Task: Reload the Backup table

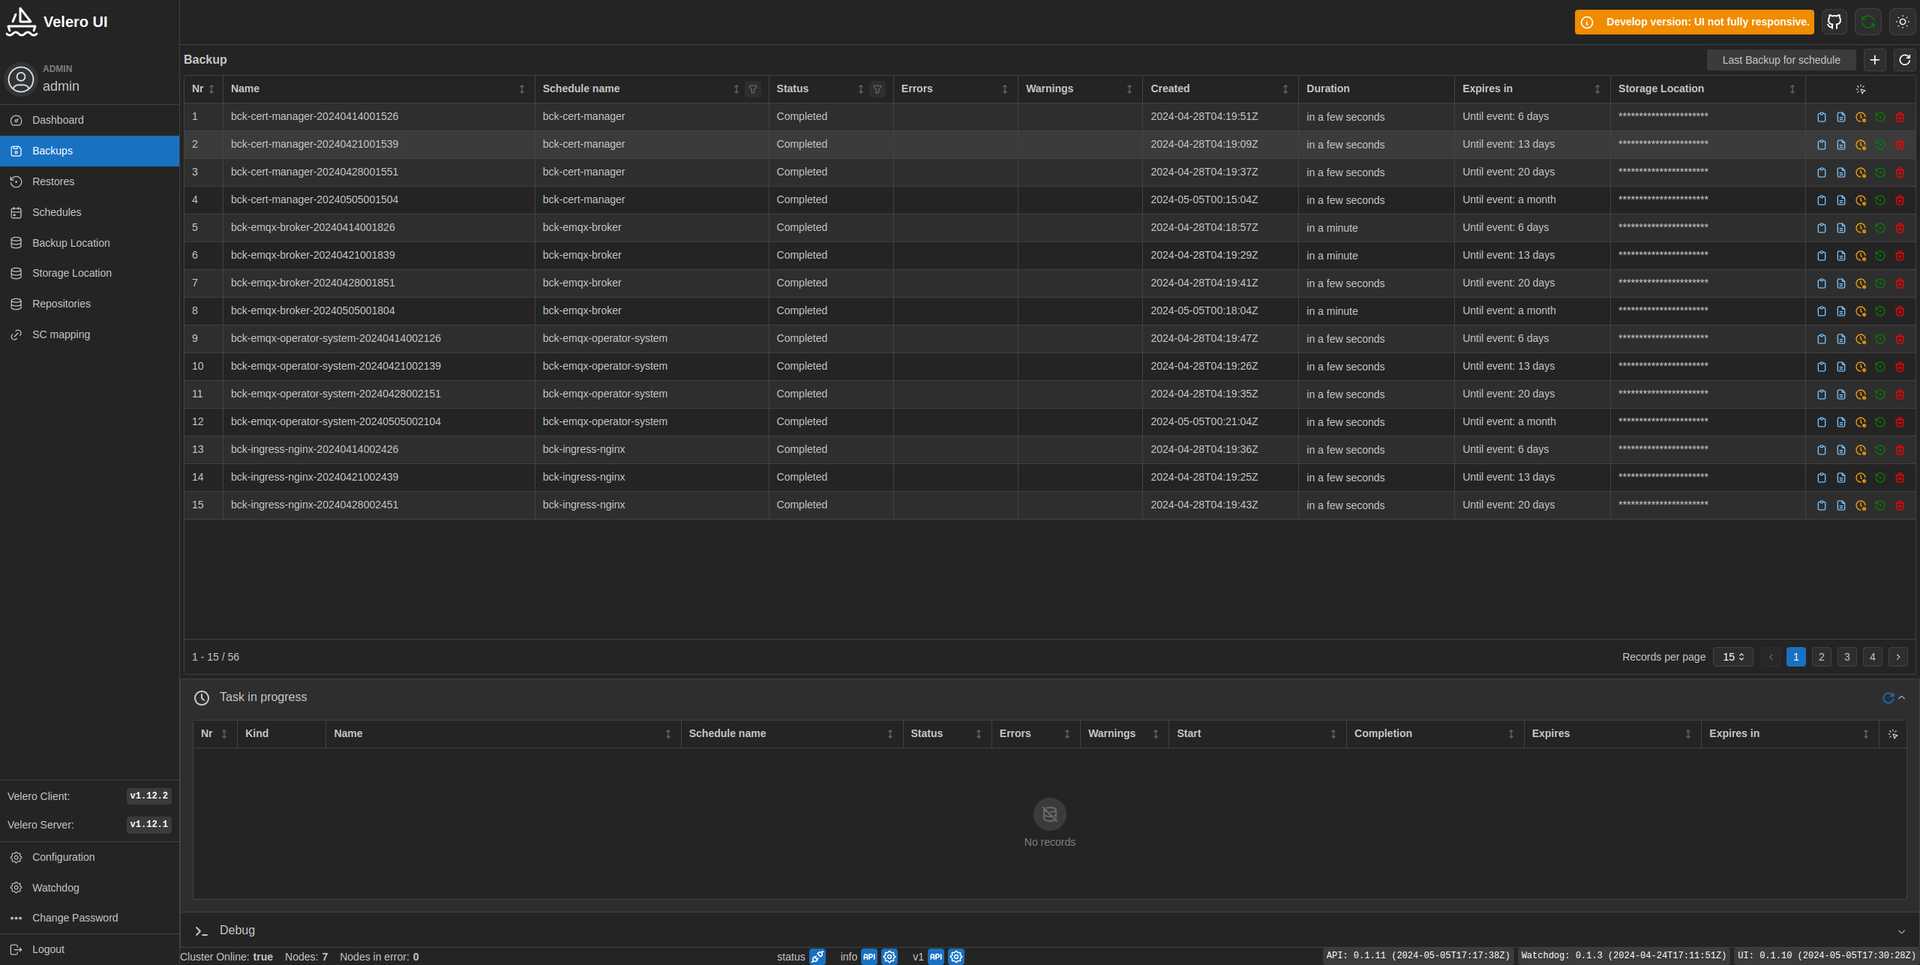Action: tap(1905, 60)
